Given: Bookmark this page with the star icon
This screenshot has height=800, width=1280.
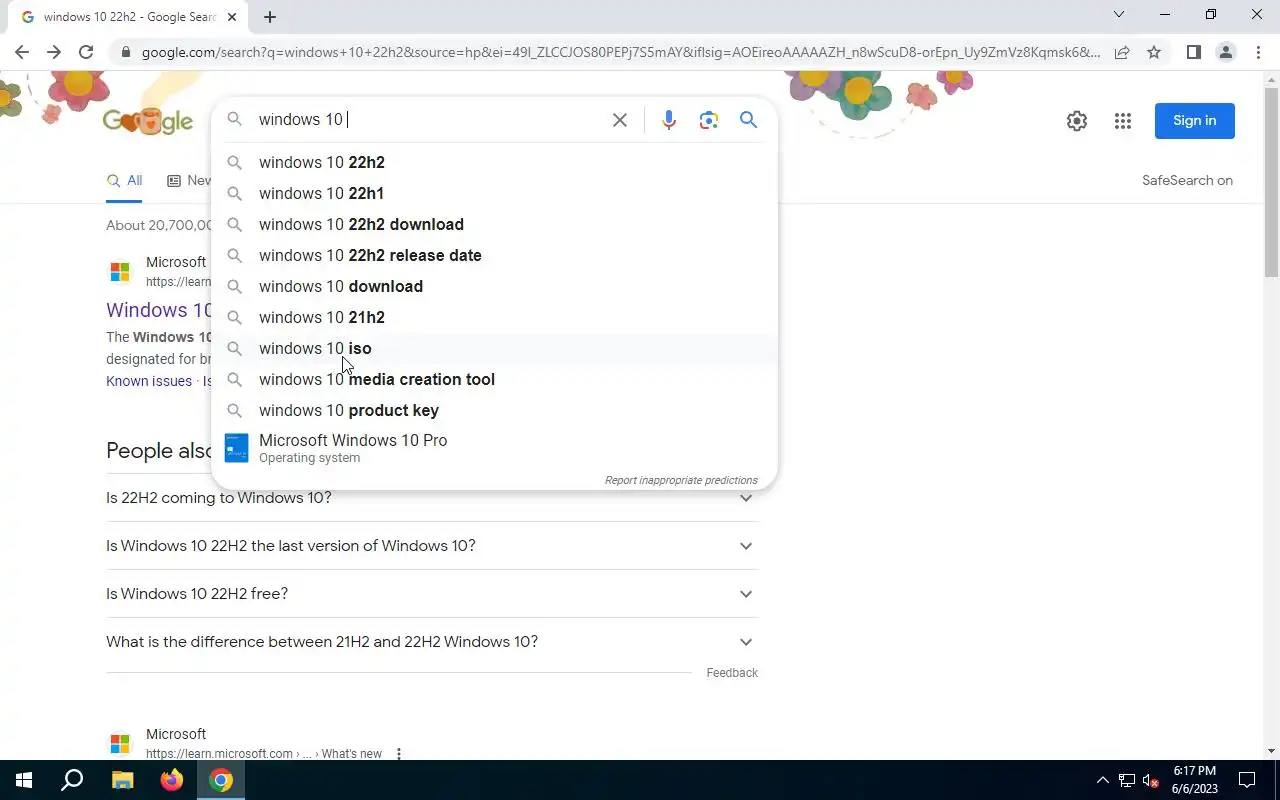Looking at the screenshot, I should pos(1154,52).
